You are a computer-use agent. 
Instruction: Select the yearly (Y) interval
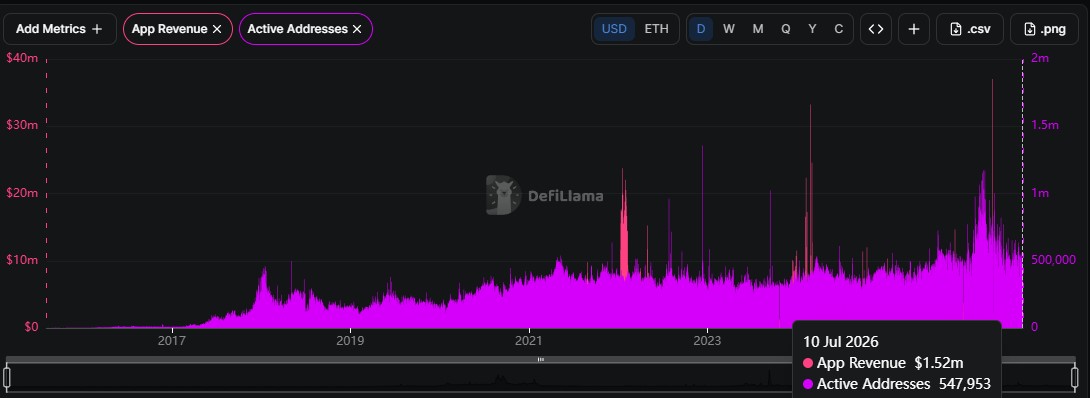tap(813, 29)
